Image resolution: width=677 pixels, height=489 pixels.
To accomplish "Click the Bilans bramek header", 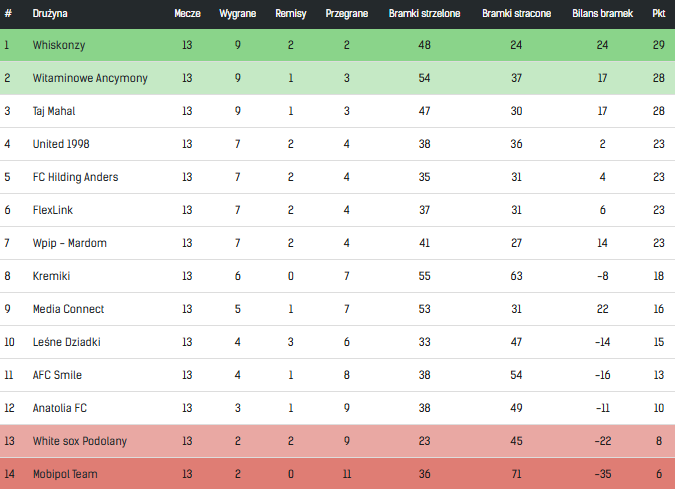I will [602, 14].
